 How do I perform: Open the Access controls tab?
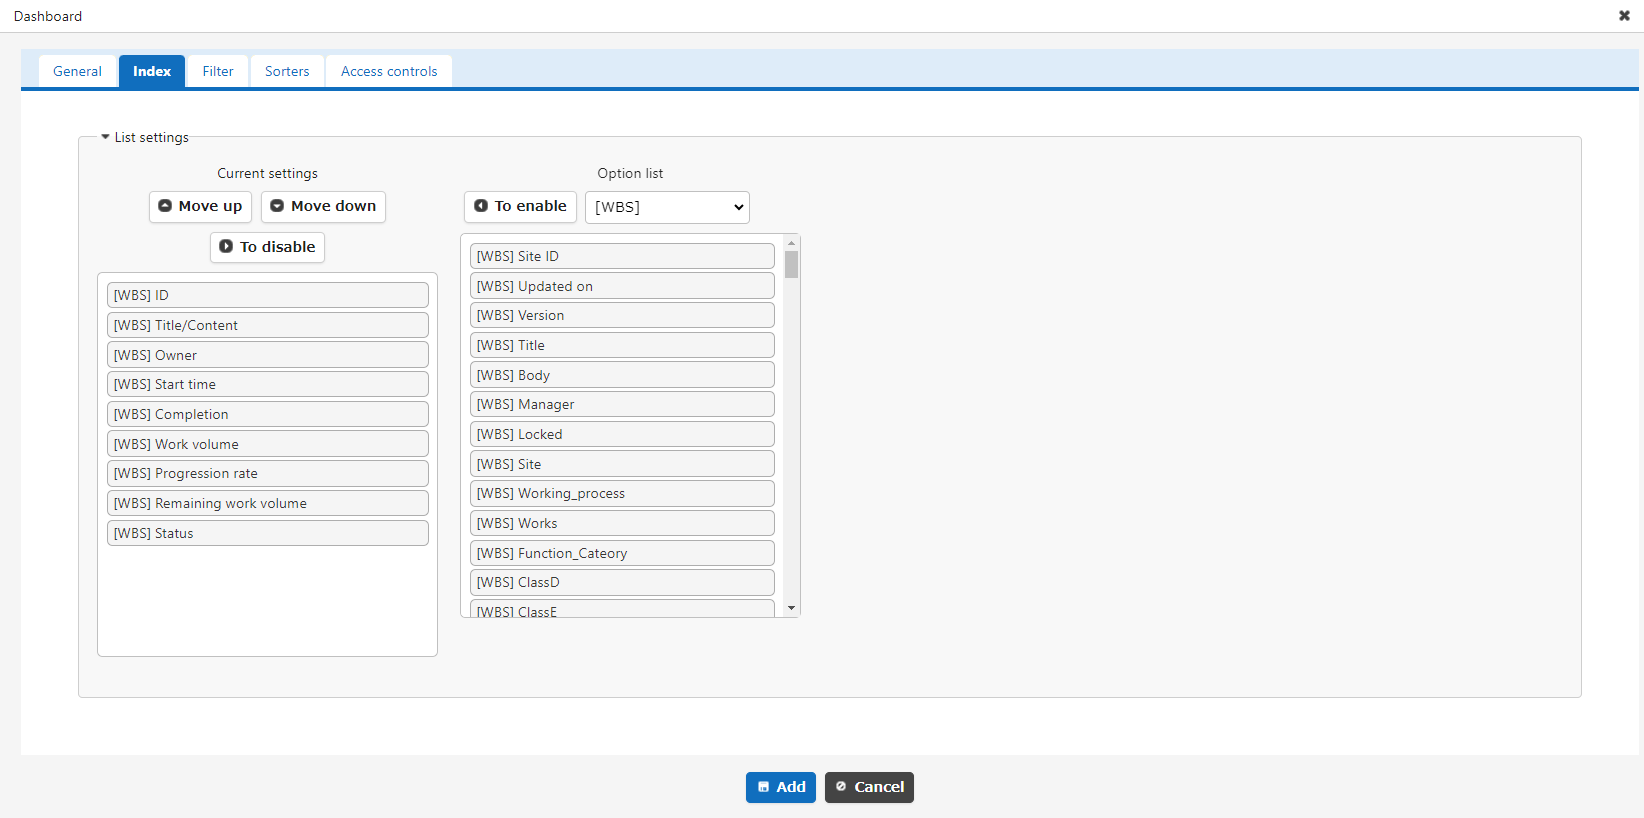click(389, 71)
